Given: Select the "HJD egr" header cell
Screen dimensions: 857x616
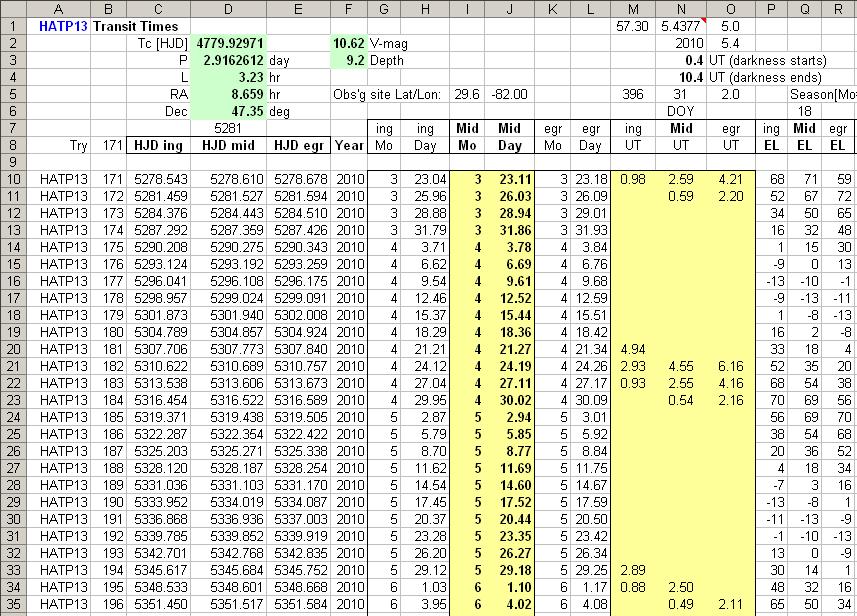Looking at the screenshot, I should coord(298,145).
